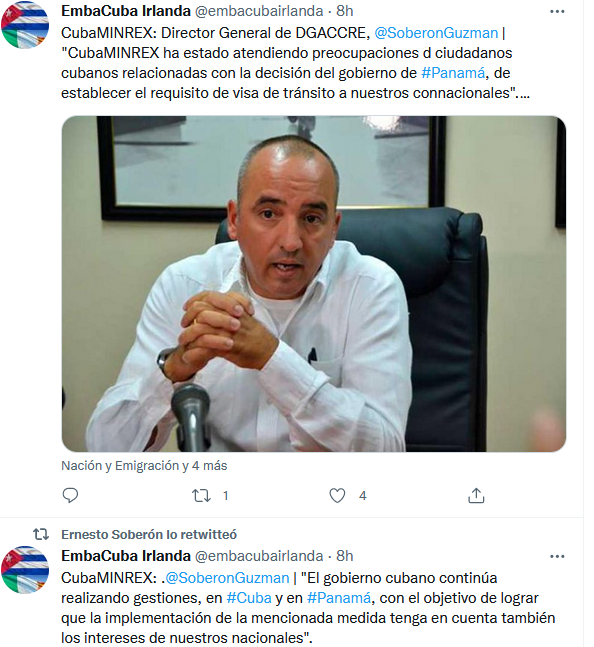Reply to the first tweet via comment icon
Screen dimensions: 594x647
point(70,495)
